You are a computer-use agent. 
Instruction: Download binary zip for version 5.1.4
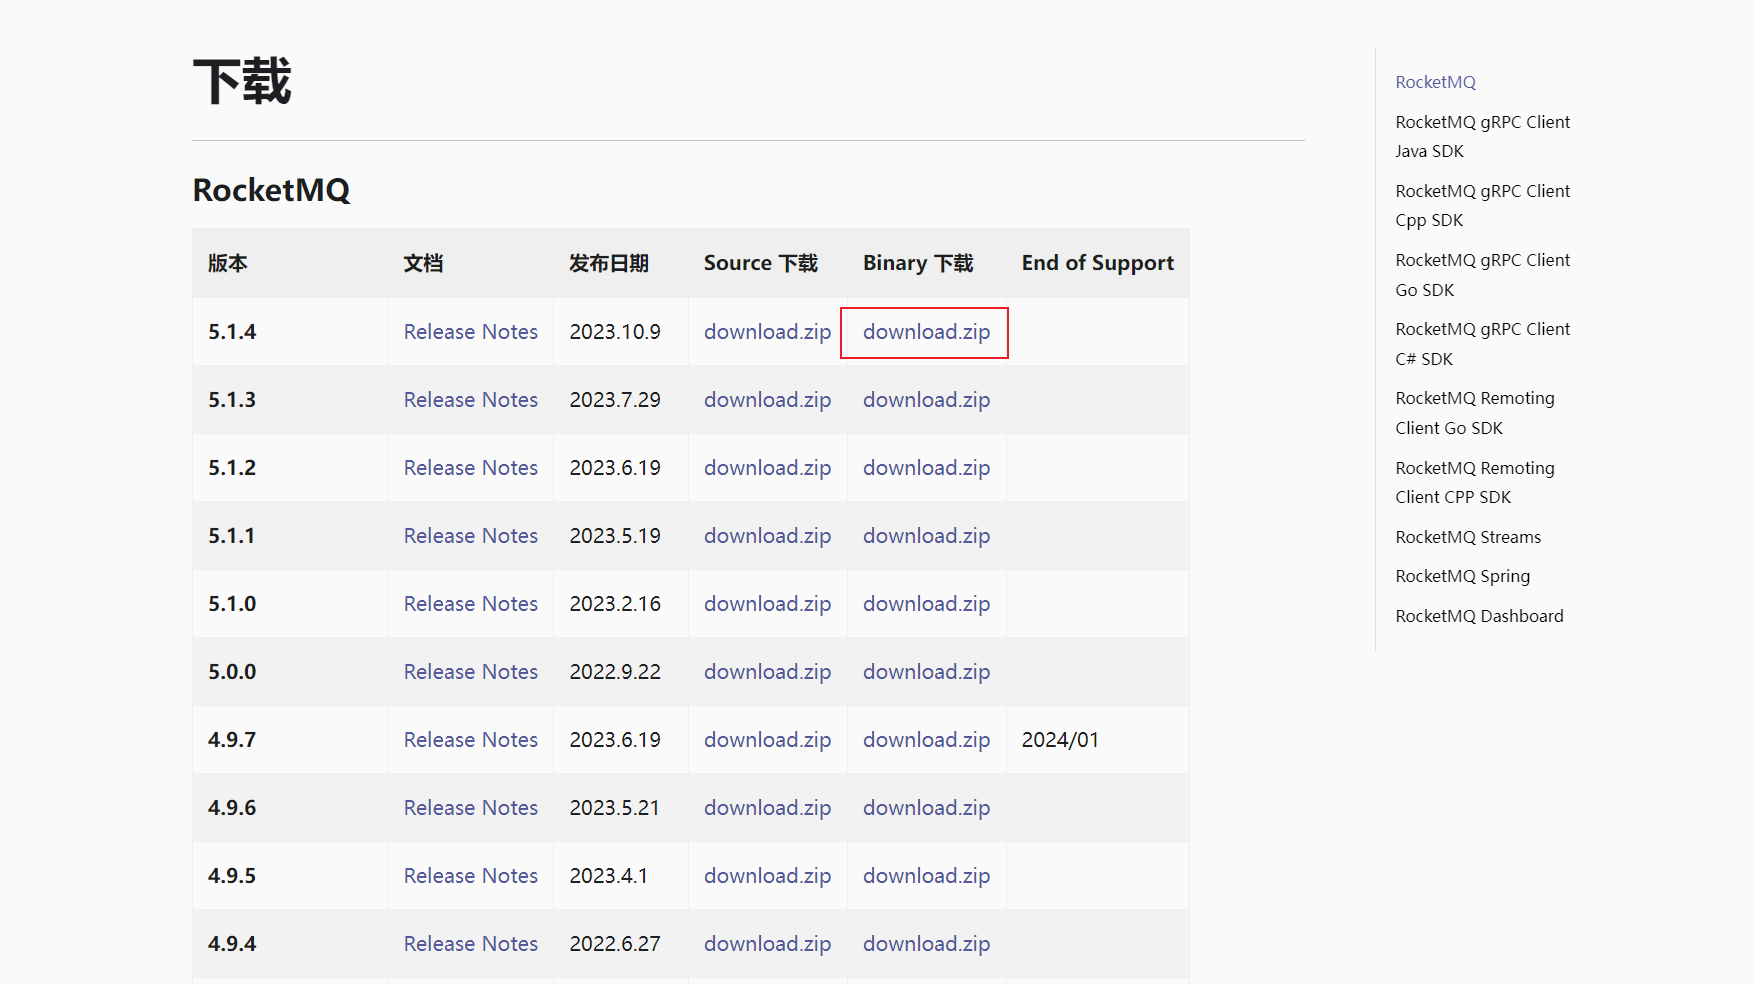(926, 332)
